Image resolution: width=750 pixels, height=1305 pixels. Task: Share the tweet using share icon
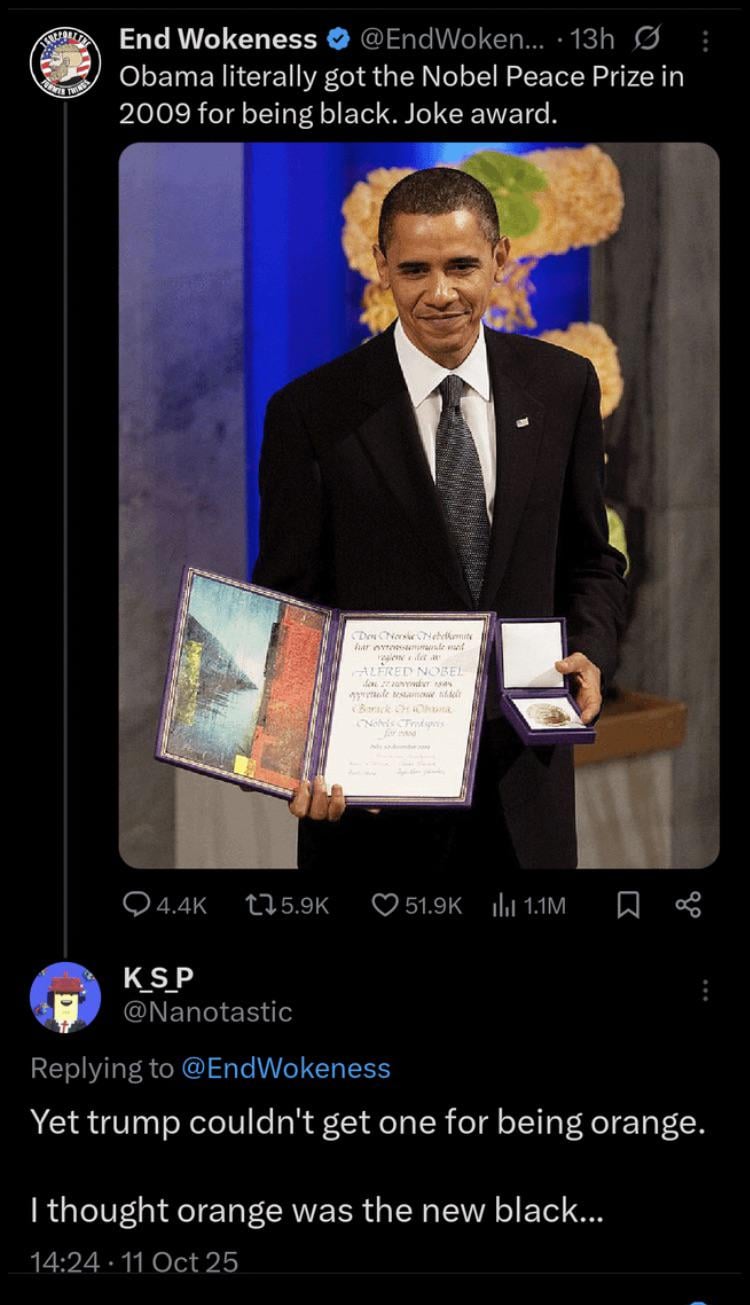[688, 905]
